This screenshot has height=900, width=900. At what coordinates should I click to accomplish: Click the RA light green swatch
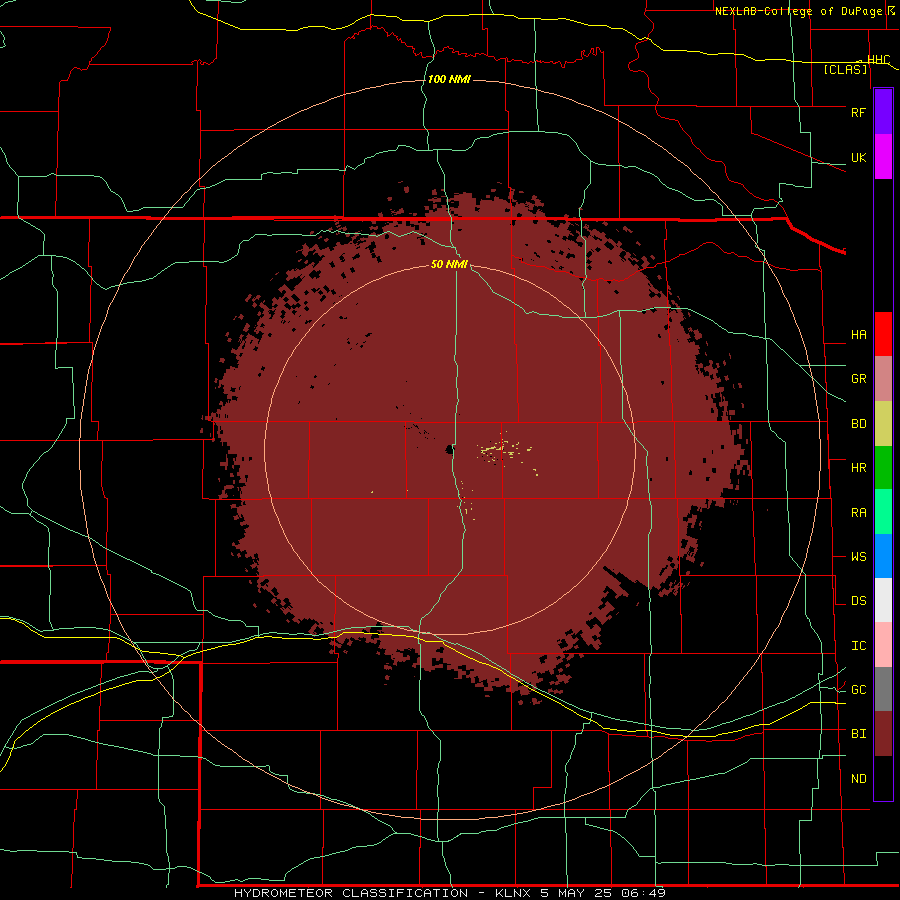[883, 512]
